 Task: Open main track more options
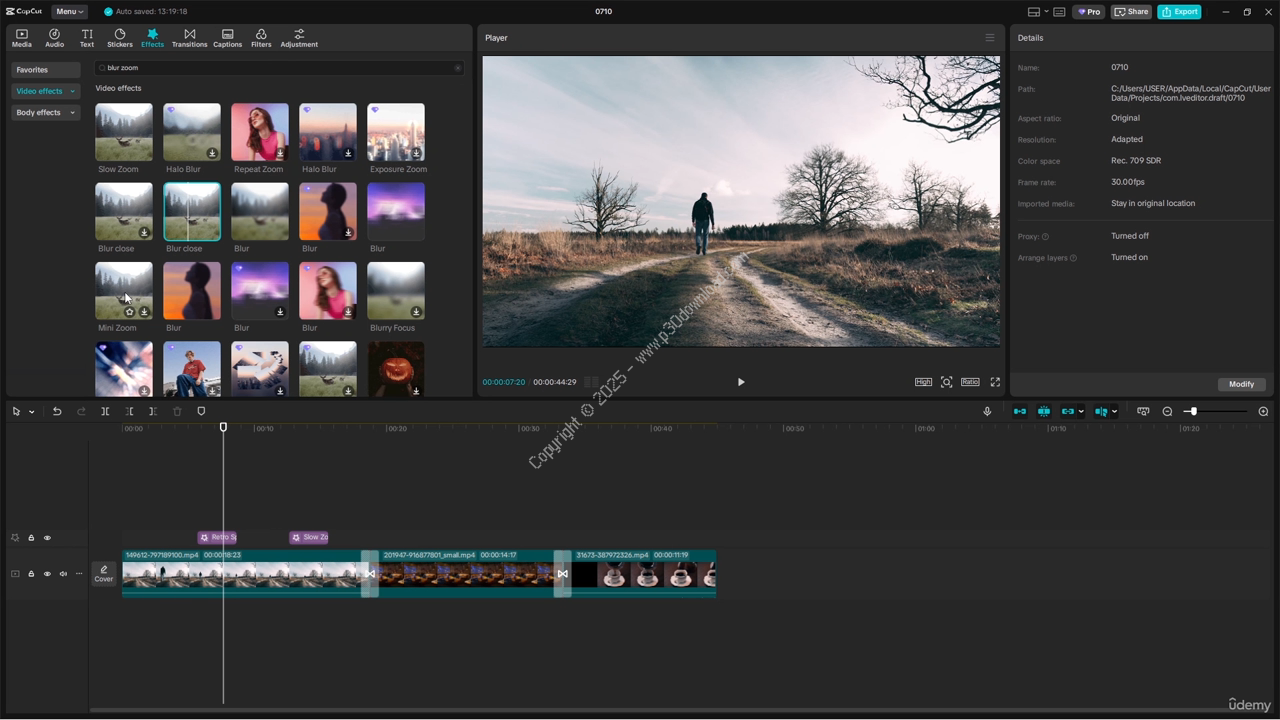pos(79,574)
